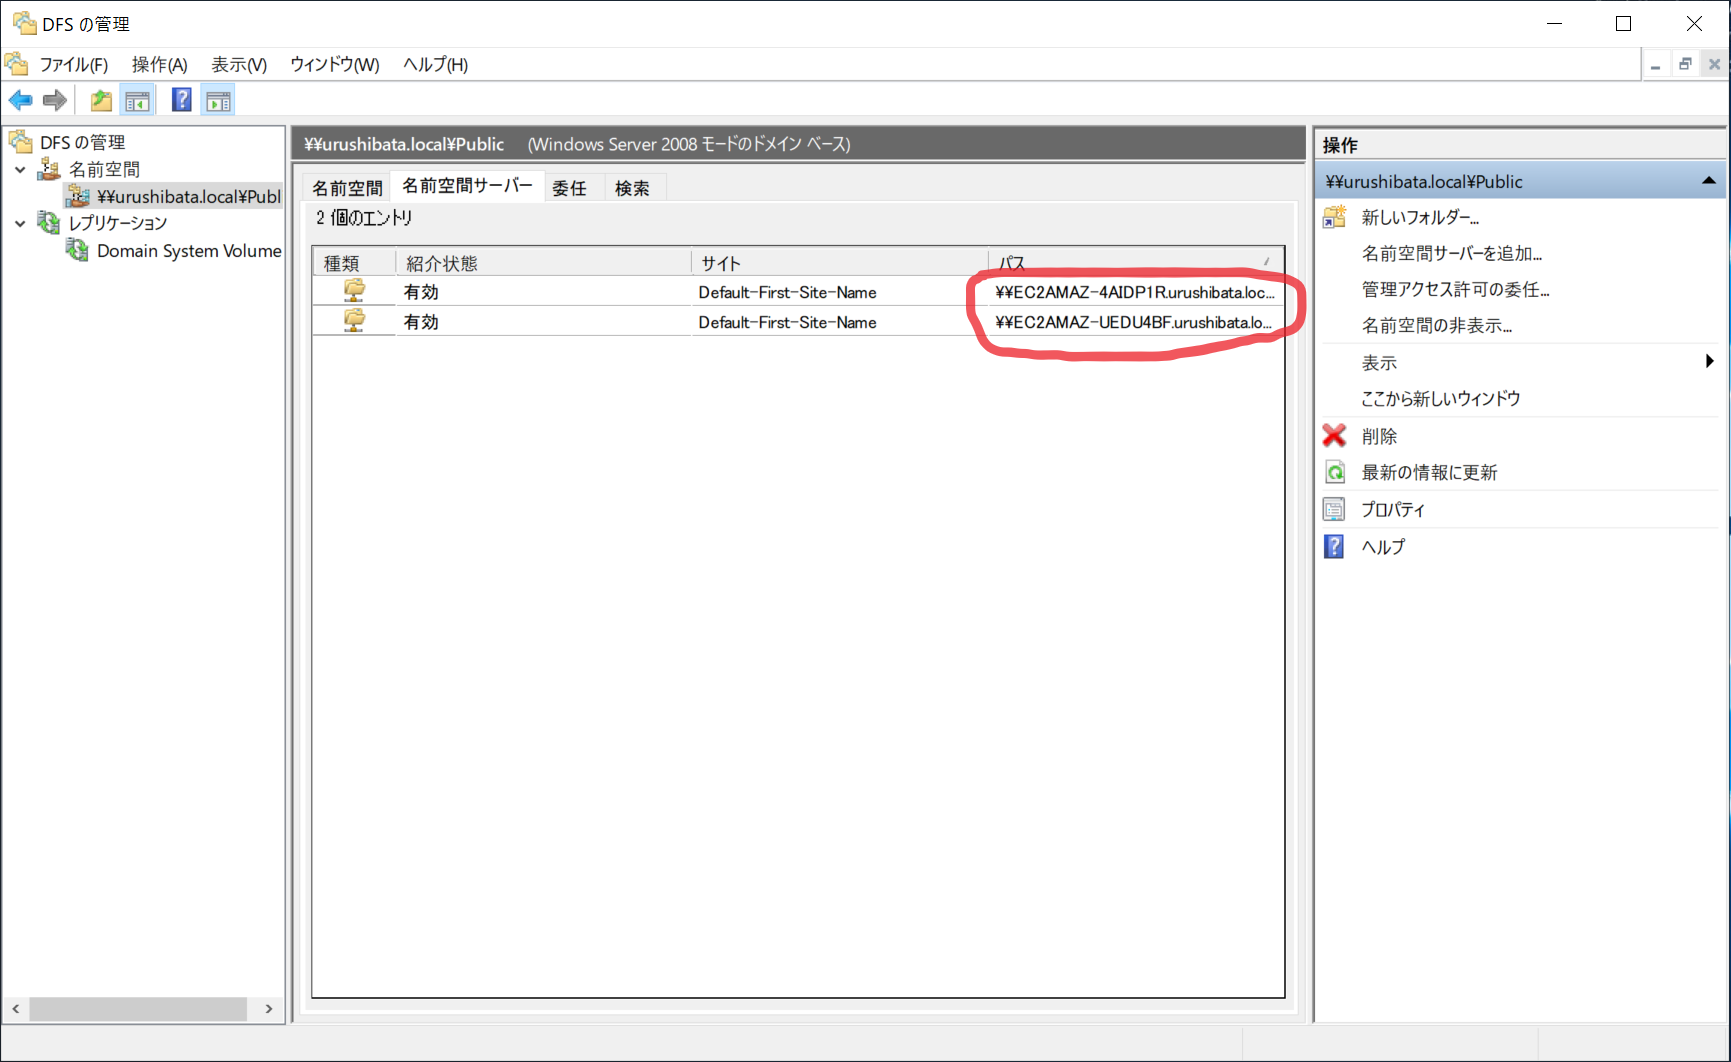
Task: Expand the 表示 submenu arrow
Action: pos(1710,361)
